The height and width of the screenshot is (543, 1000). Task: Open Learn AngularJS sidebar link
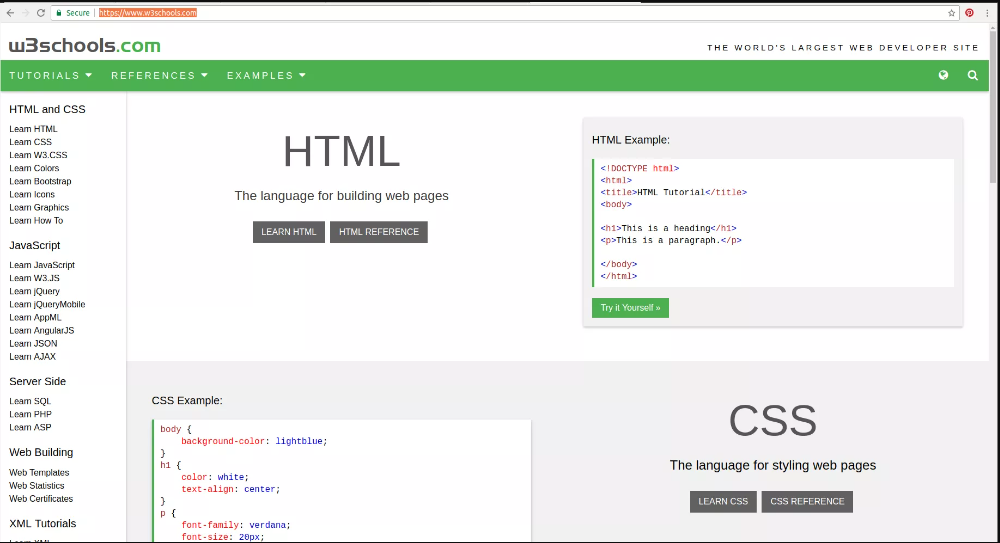(41, 331)
